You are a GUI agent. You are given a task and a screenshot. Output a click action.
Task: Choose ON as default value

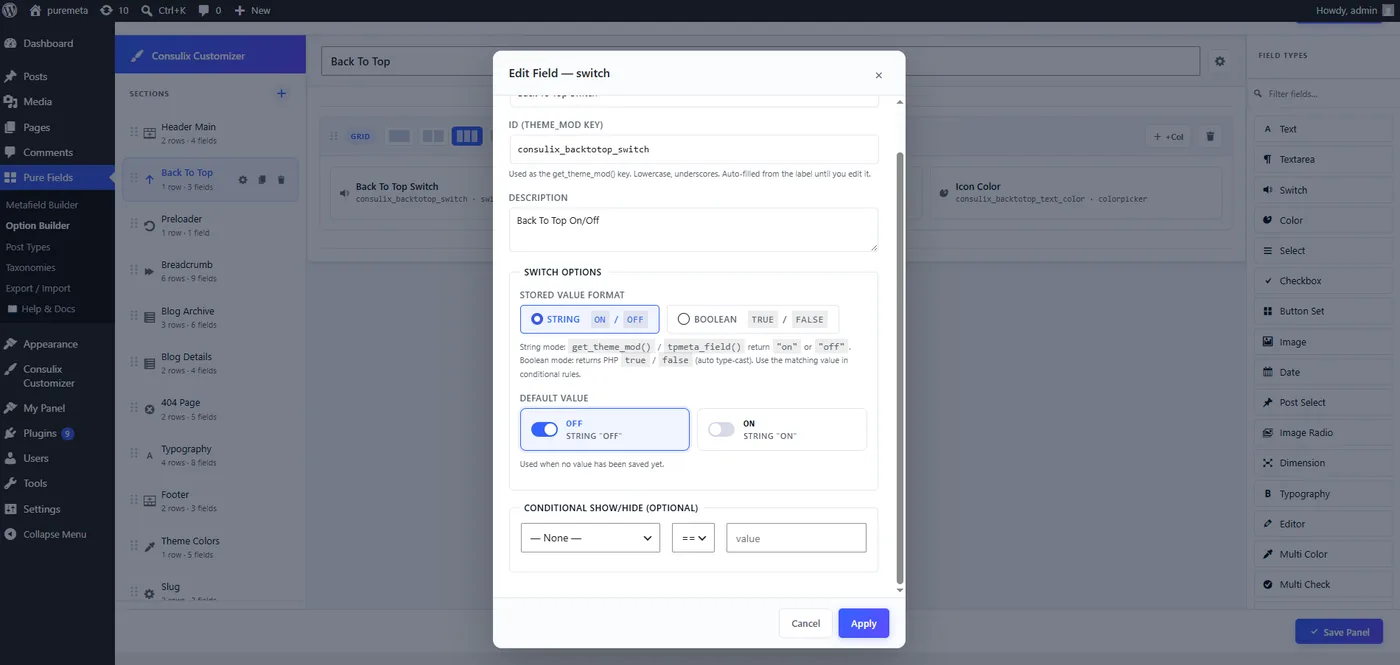point(782,429)
